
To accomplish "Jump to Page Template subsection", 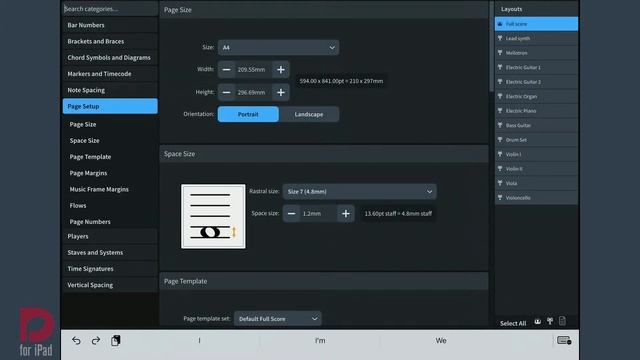I will 90,157.
